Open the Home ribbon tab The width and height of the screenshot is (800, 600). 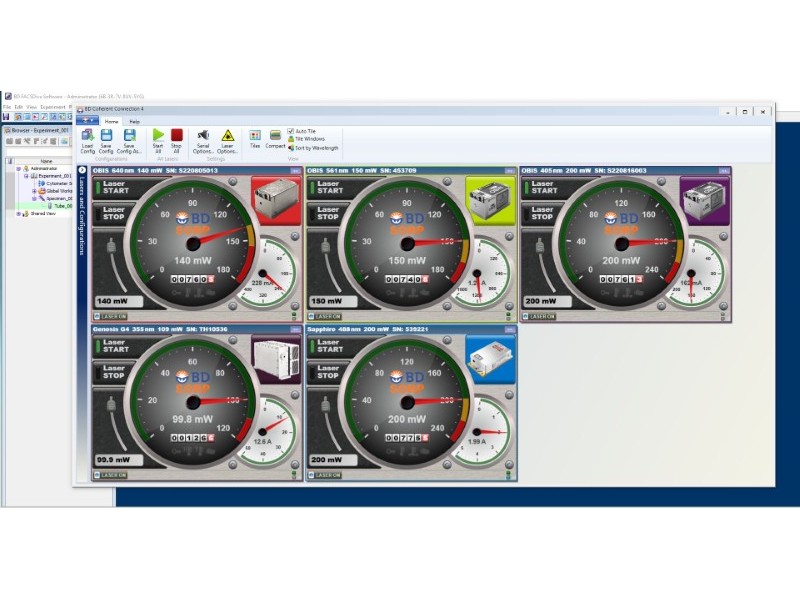point(112,121)
